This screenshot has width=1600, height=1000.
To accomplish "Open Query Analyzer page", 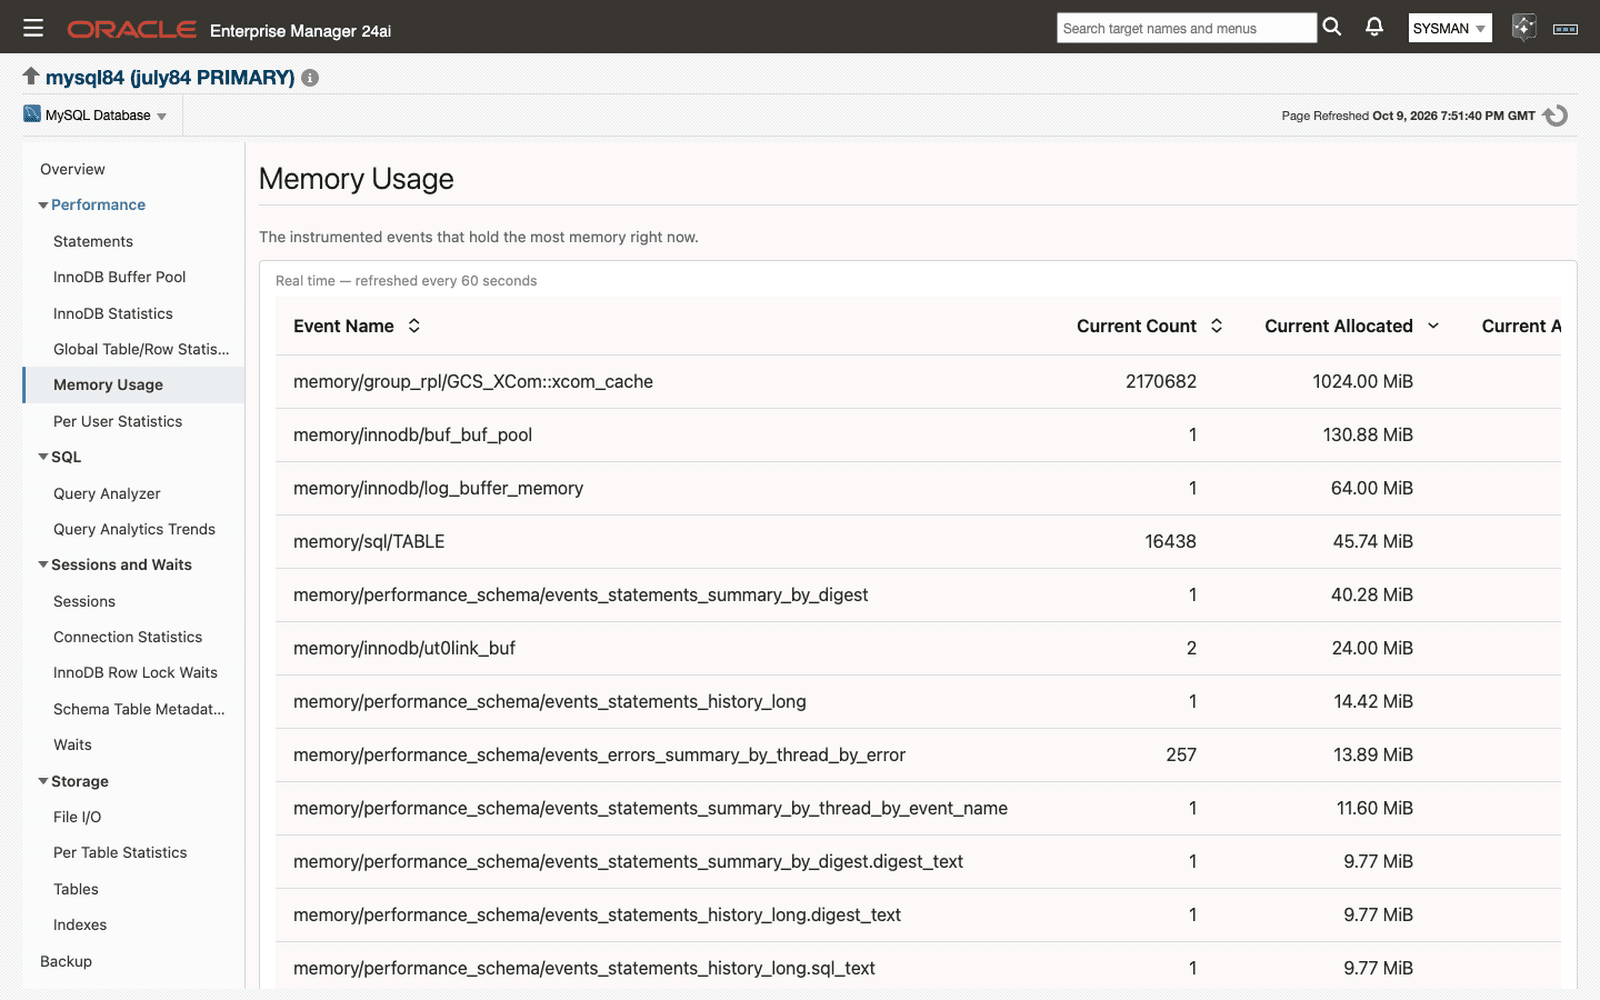I will (x=107, y=493).
